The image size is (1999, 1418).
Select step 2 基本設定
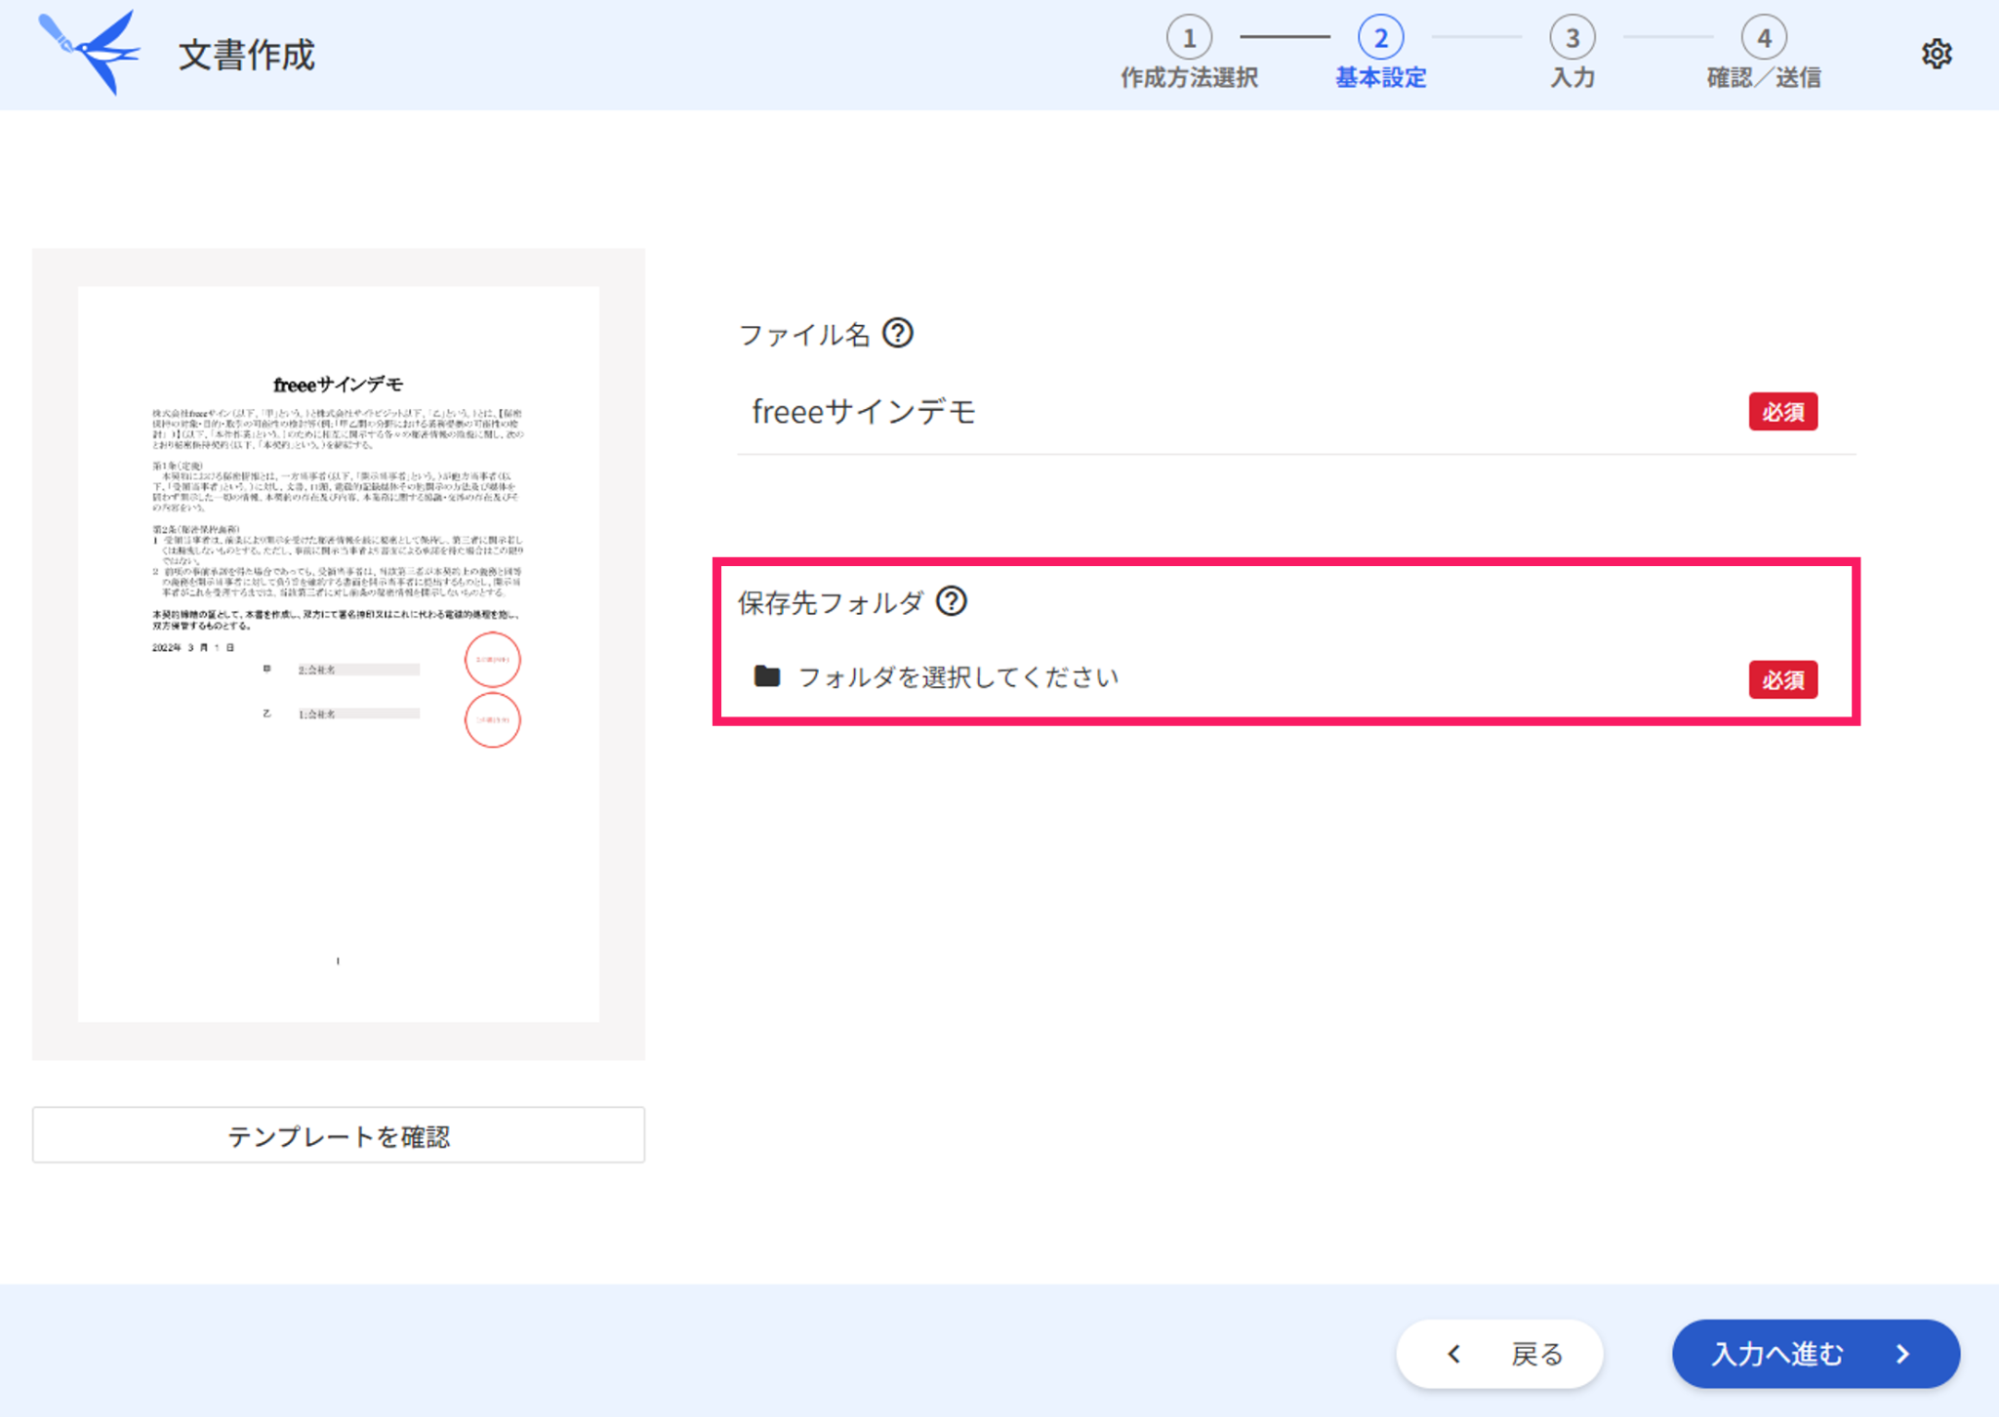1380,54
